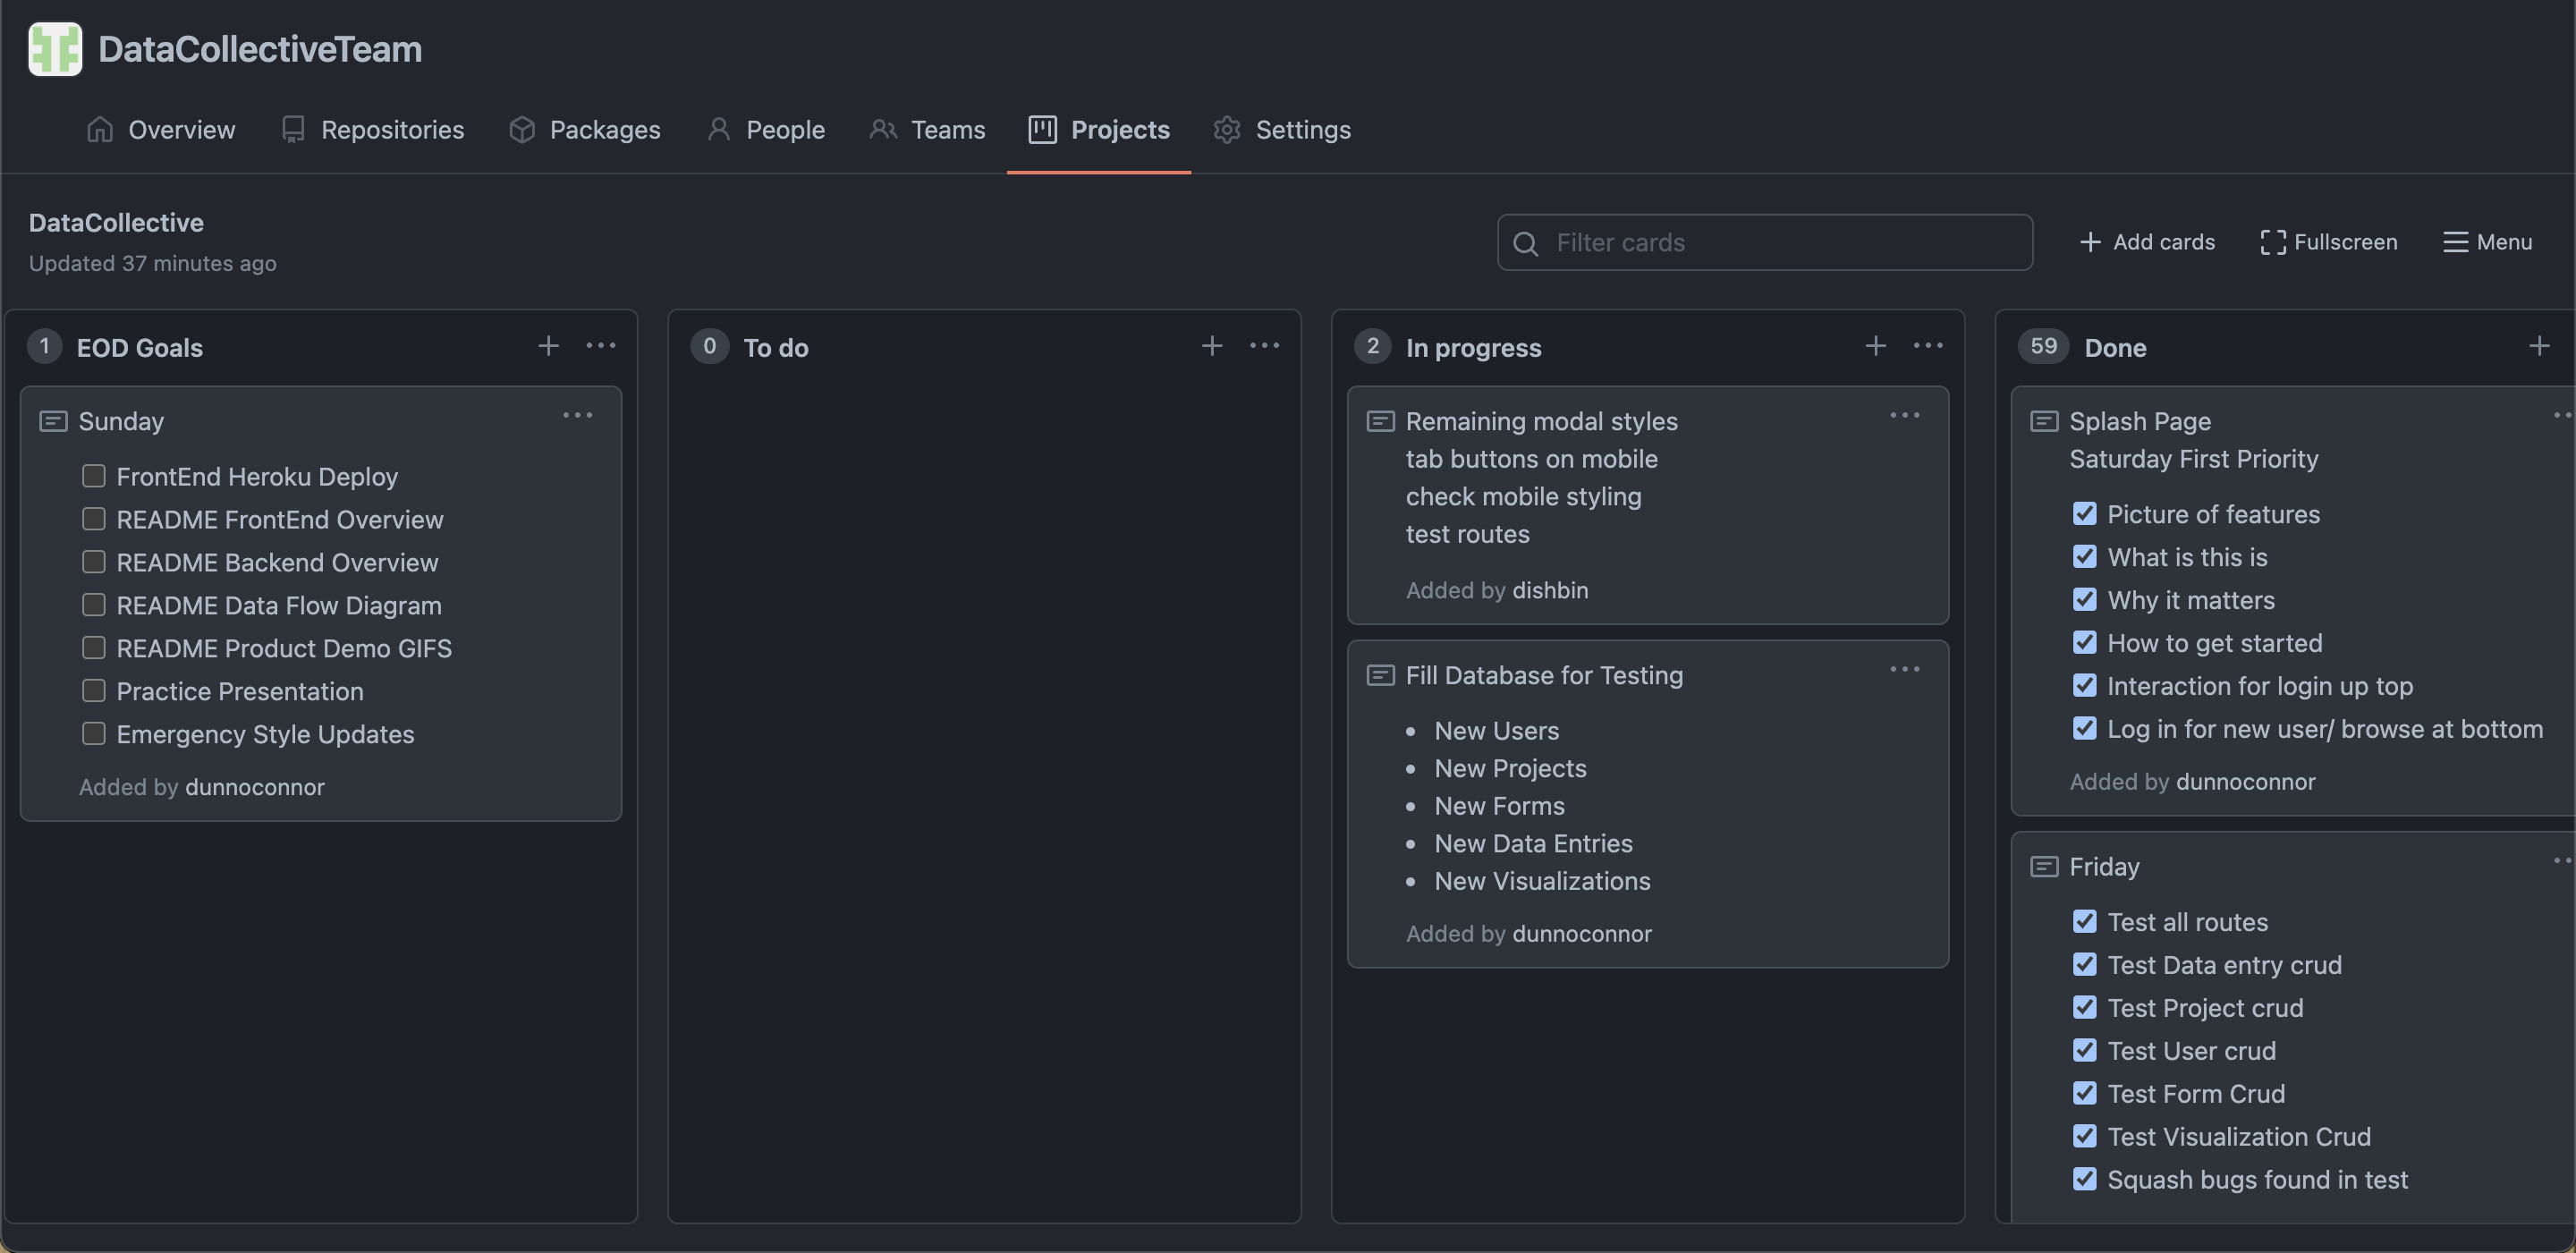Switch to Packages tab
This screenshot has height=1253, width=2576.
[584, 130]
